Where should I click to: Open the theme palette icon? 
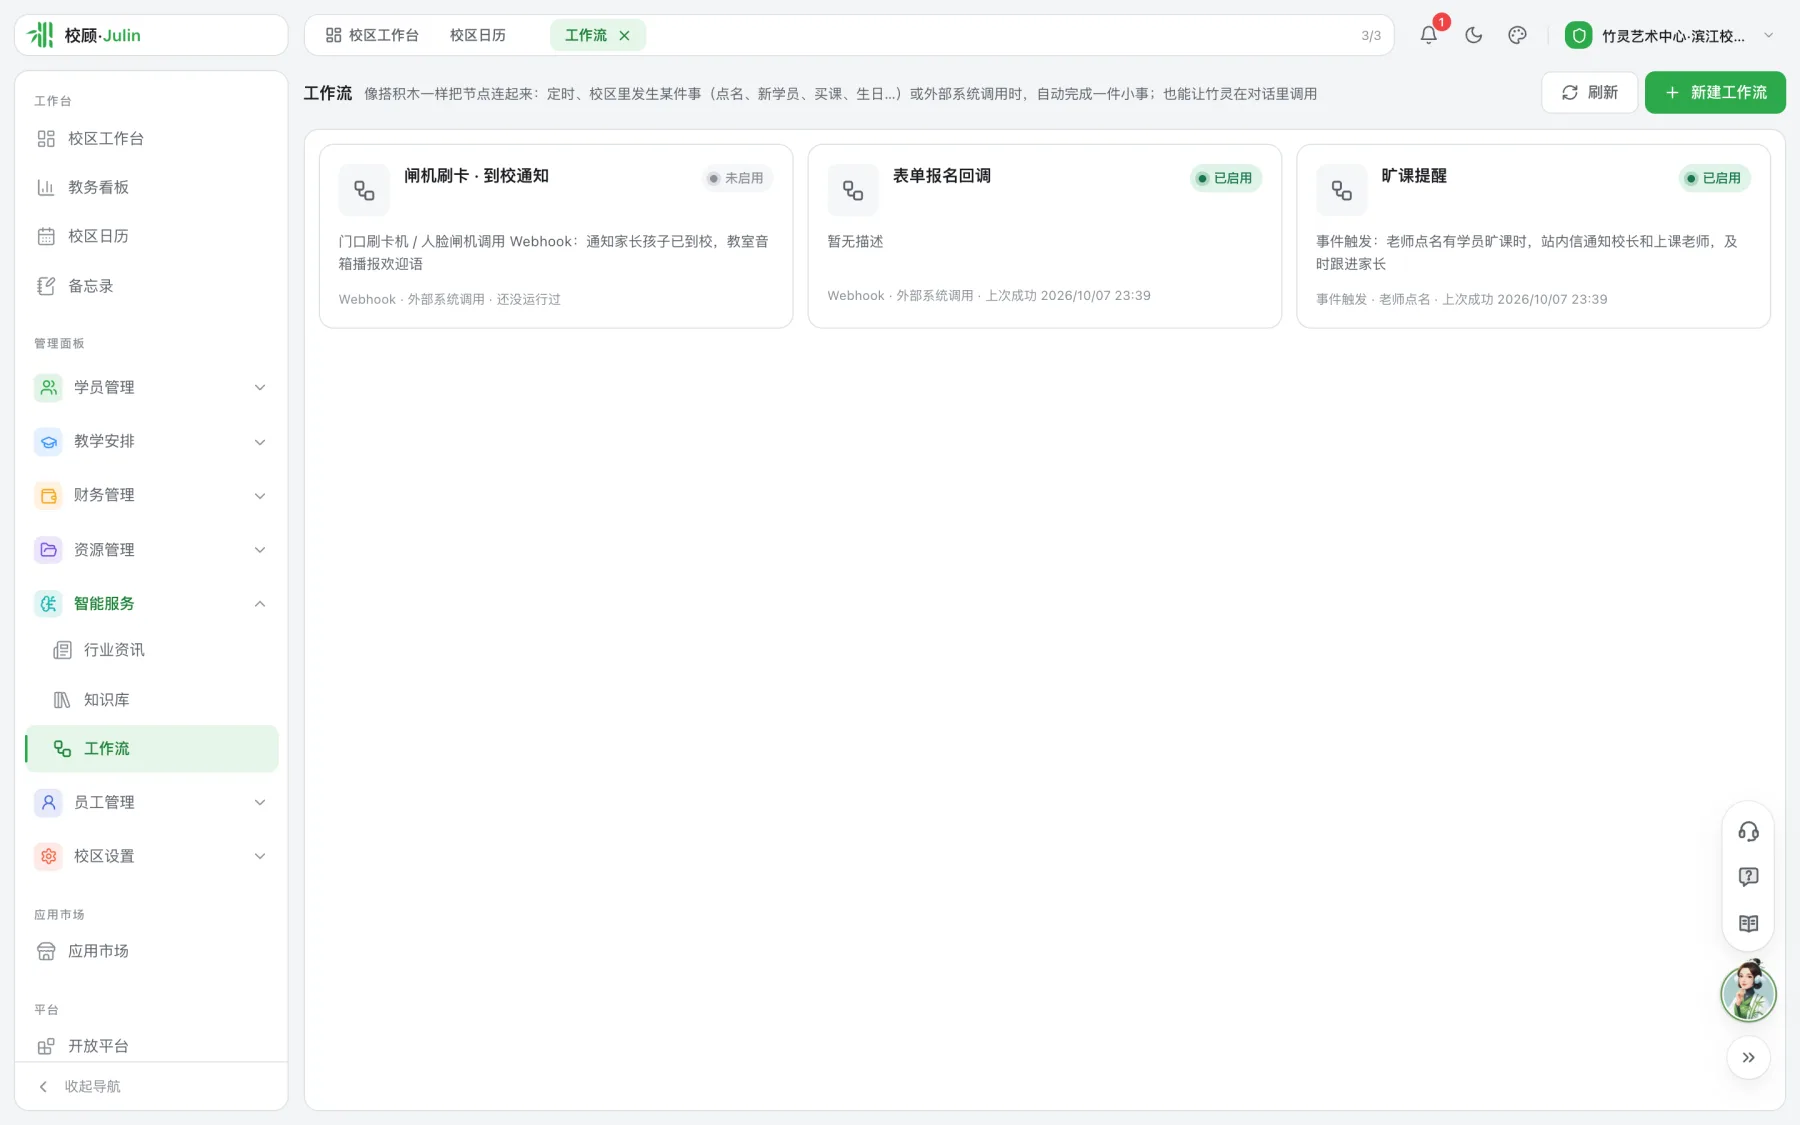pyautogui.click(x=1517, y=35)
